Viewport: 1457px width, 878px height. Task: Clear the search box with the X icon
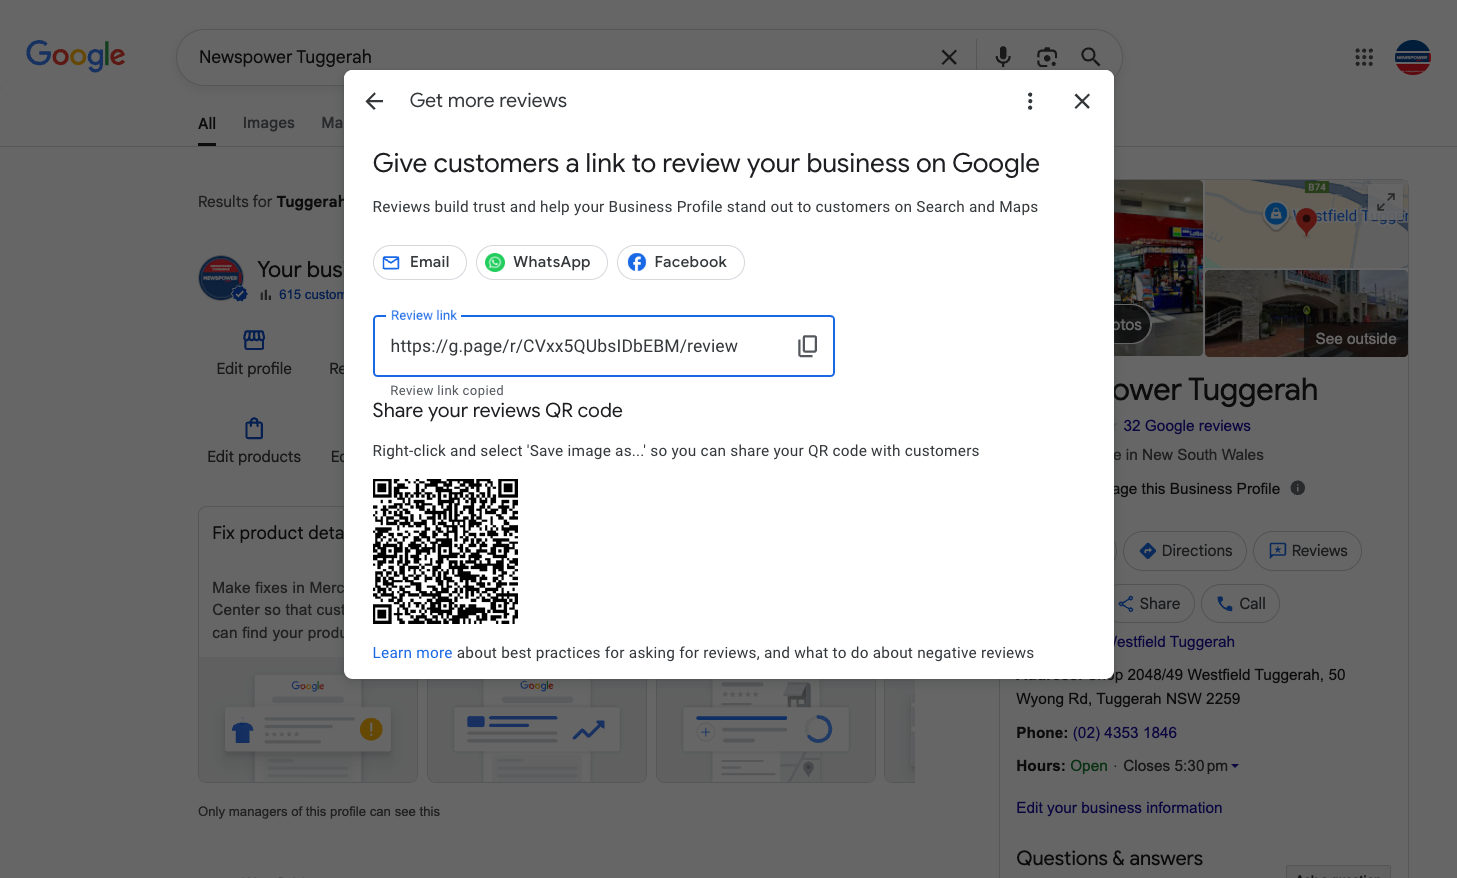[x=949, y=57]
